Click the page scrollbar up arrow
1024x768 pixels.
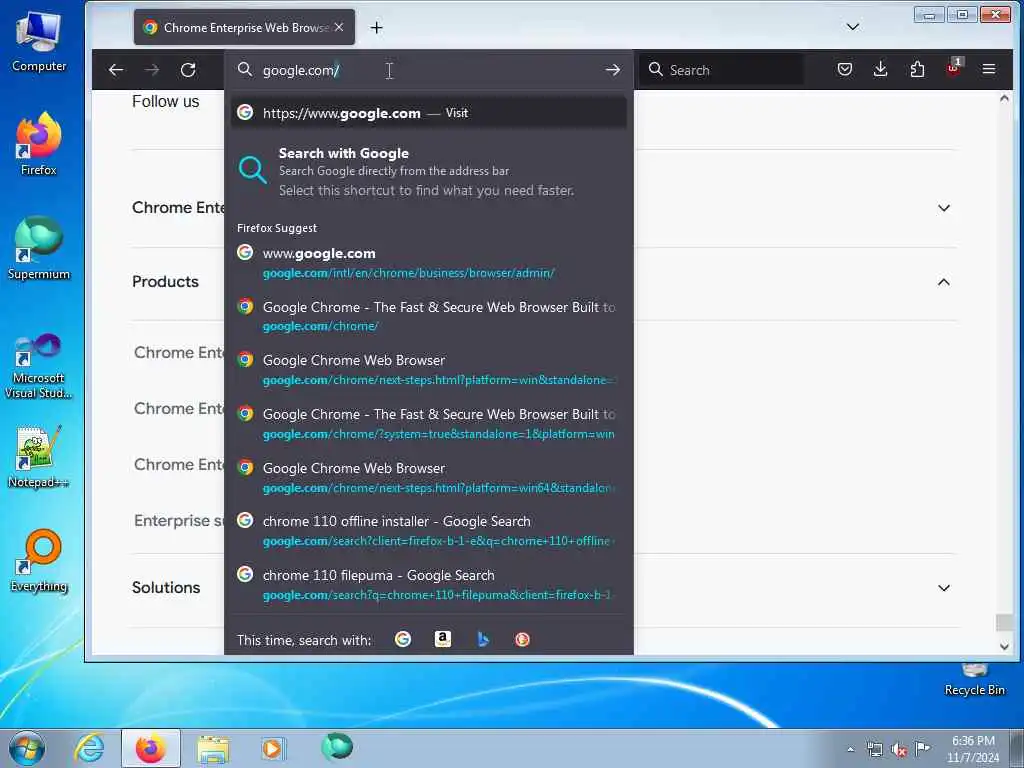coord(1004,99)
